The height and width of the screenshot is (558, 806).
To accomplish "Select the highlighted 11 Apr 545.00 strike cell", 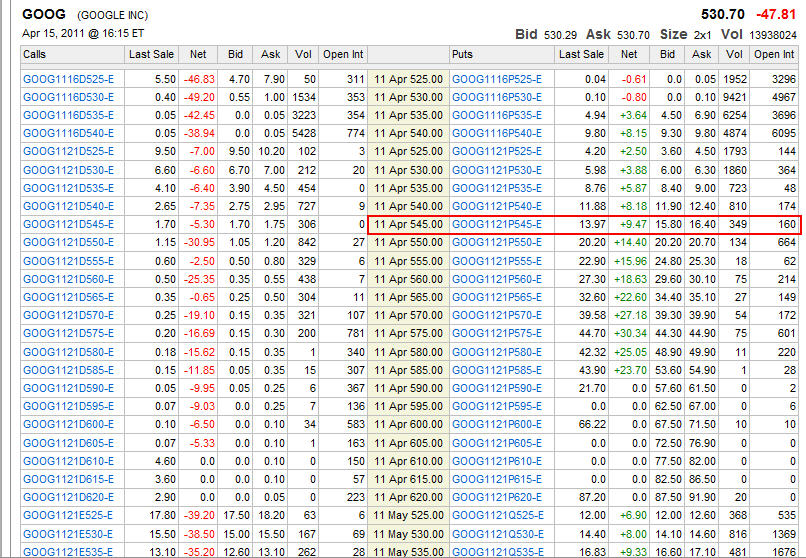I will 407,225.
